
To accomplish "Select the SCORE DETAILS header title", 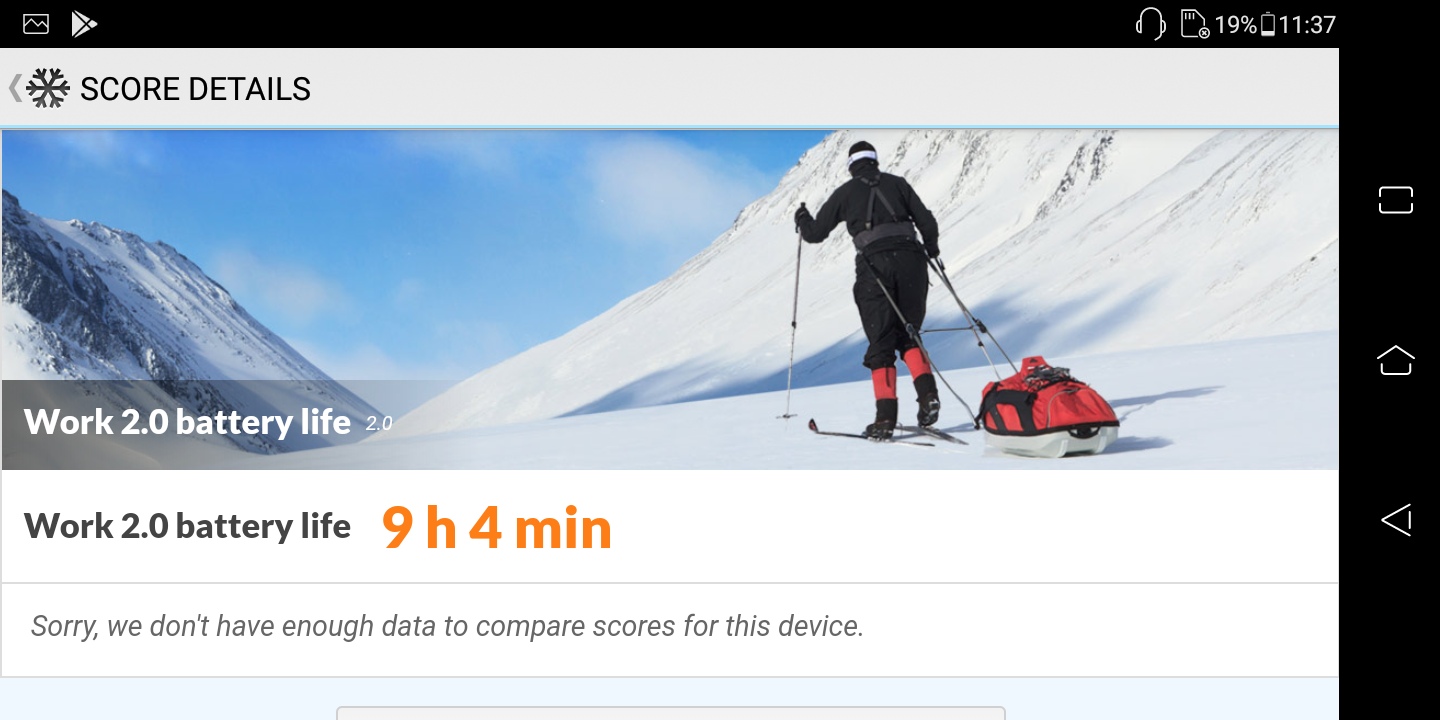I will (x=195, y=89).
